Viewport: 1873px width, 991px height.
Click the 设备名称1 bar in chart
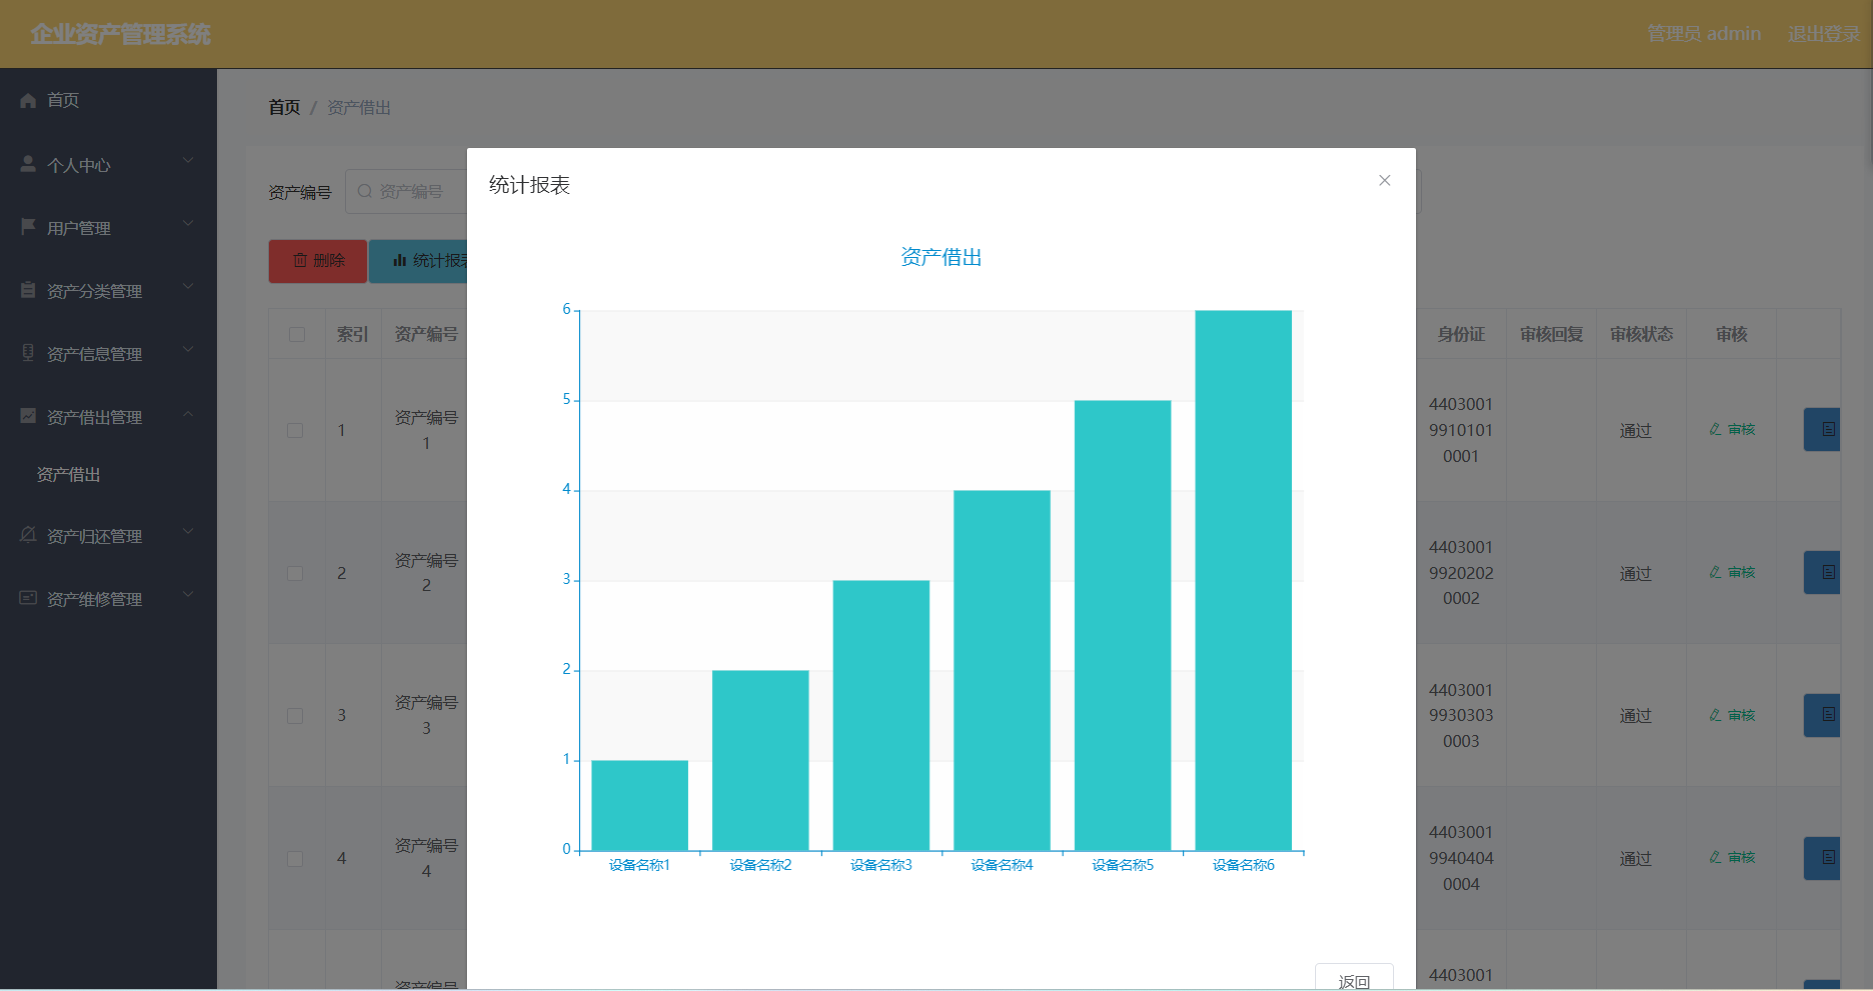click(x=640, y=805)
